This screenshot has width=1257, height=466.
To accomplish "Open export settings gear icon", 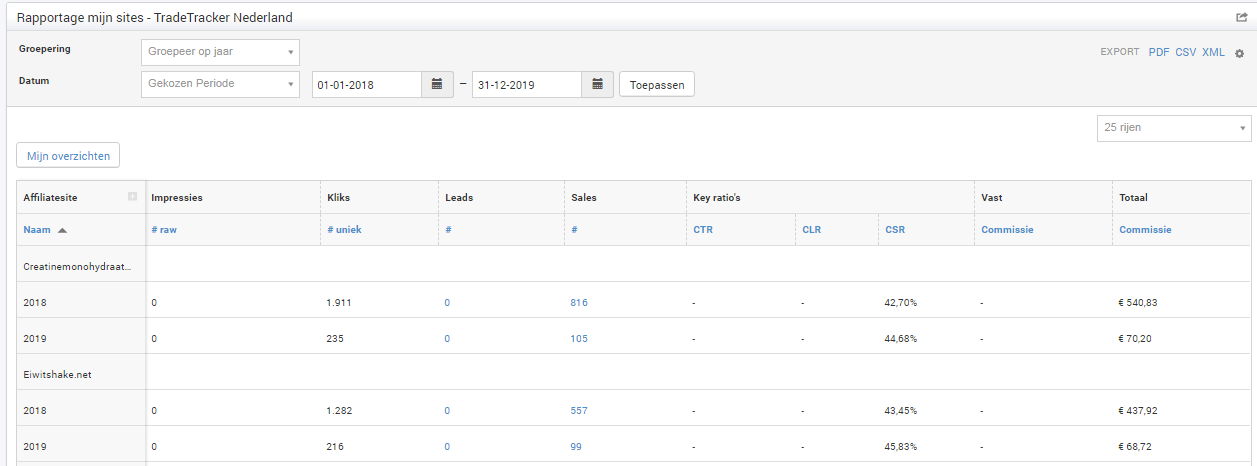I will point(1240,53).
